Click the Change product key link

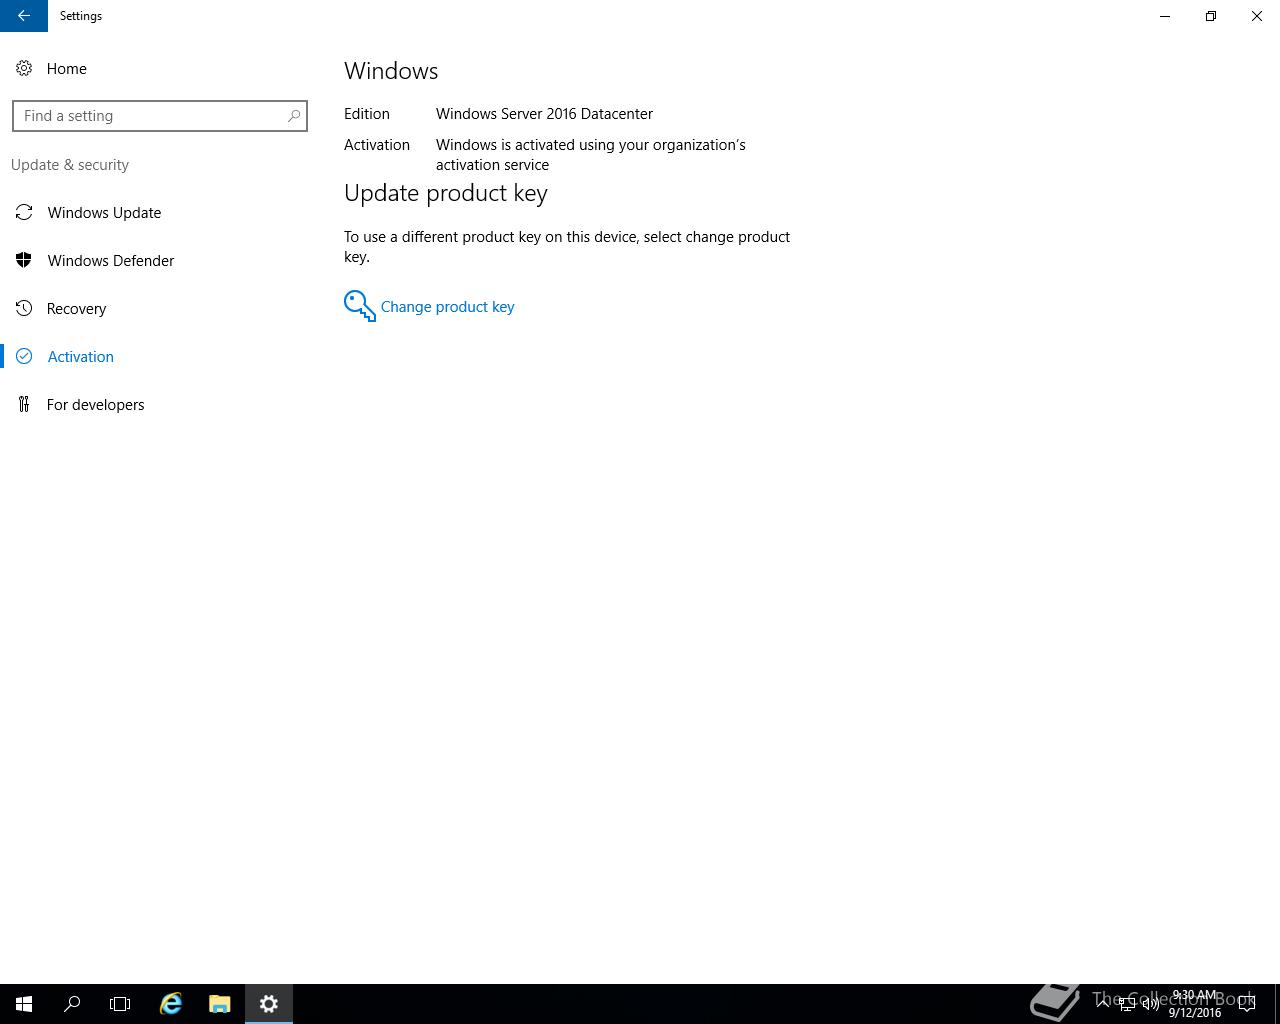pos(447,307)
